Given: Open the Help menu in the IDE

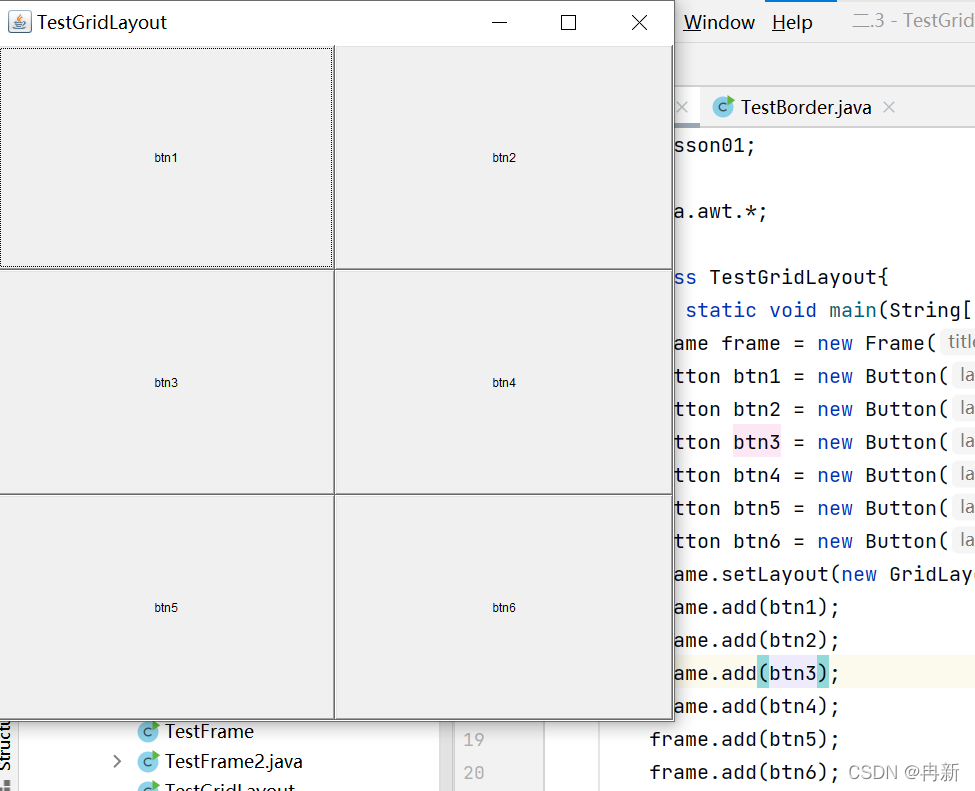Looking at the screenshot, I should pos(792,22).
